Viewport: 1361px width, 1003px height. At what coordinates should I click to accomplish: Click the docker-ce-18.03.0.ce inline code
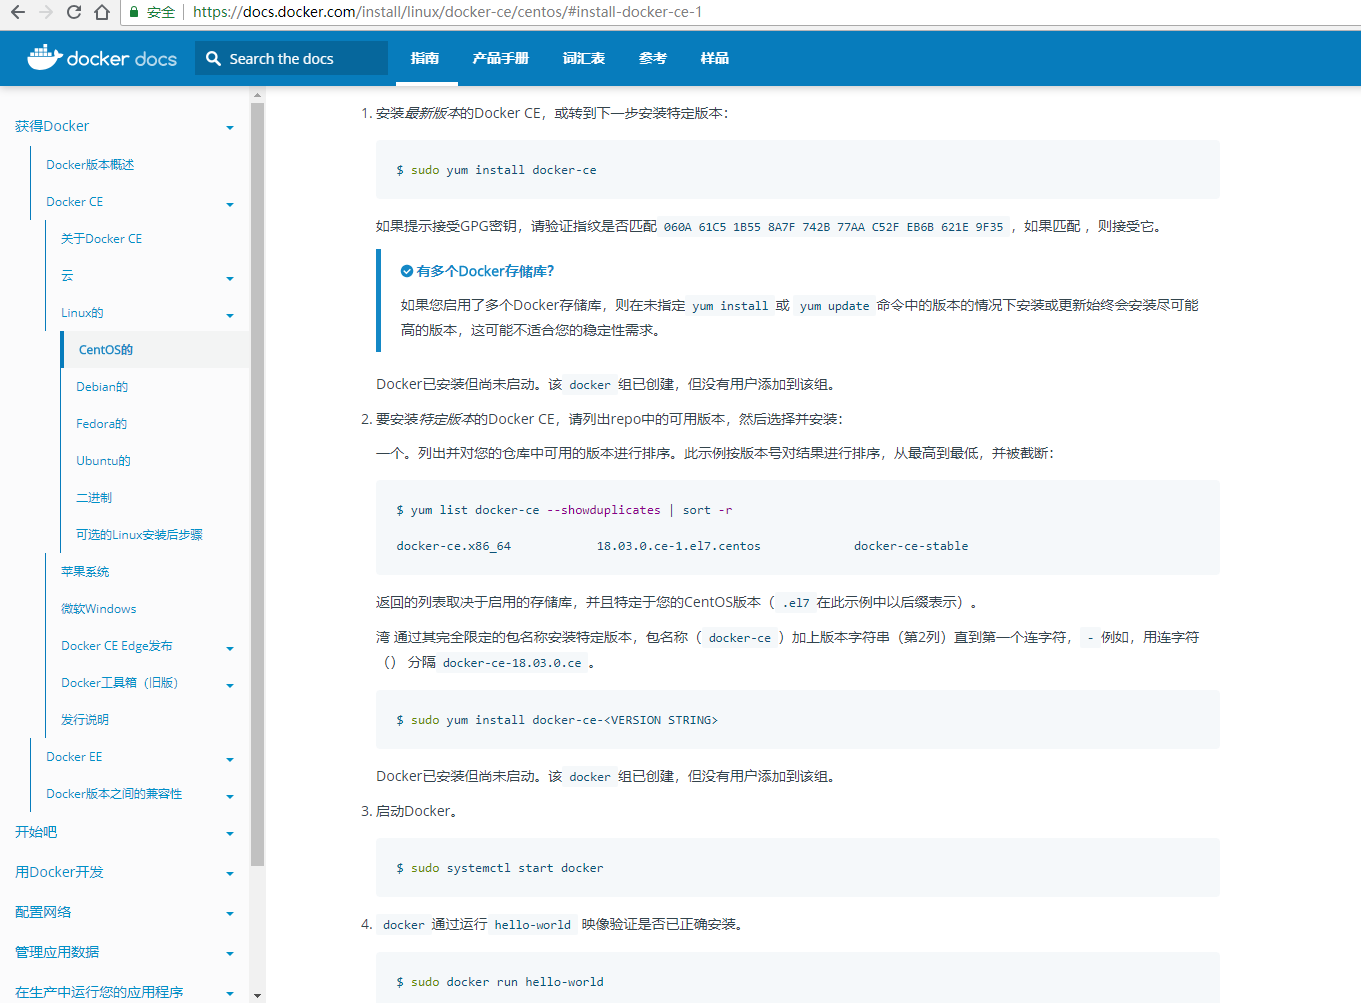tap(512, 663)
